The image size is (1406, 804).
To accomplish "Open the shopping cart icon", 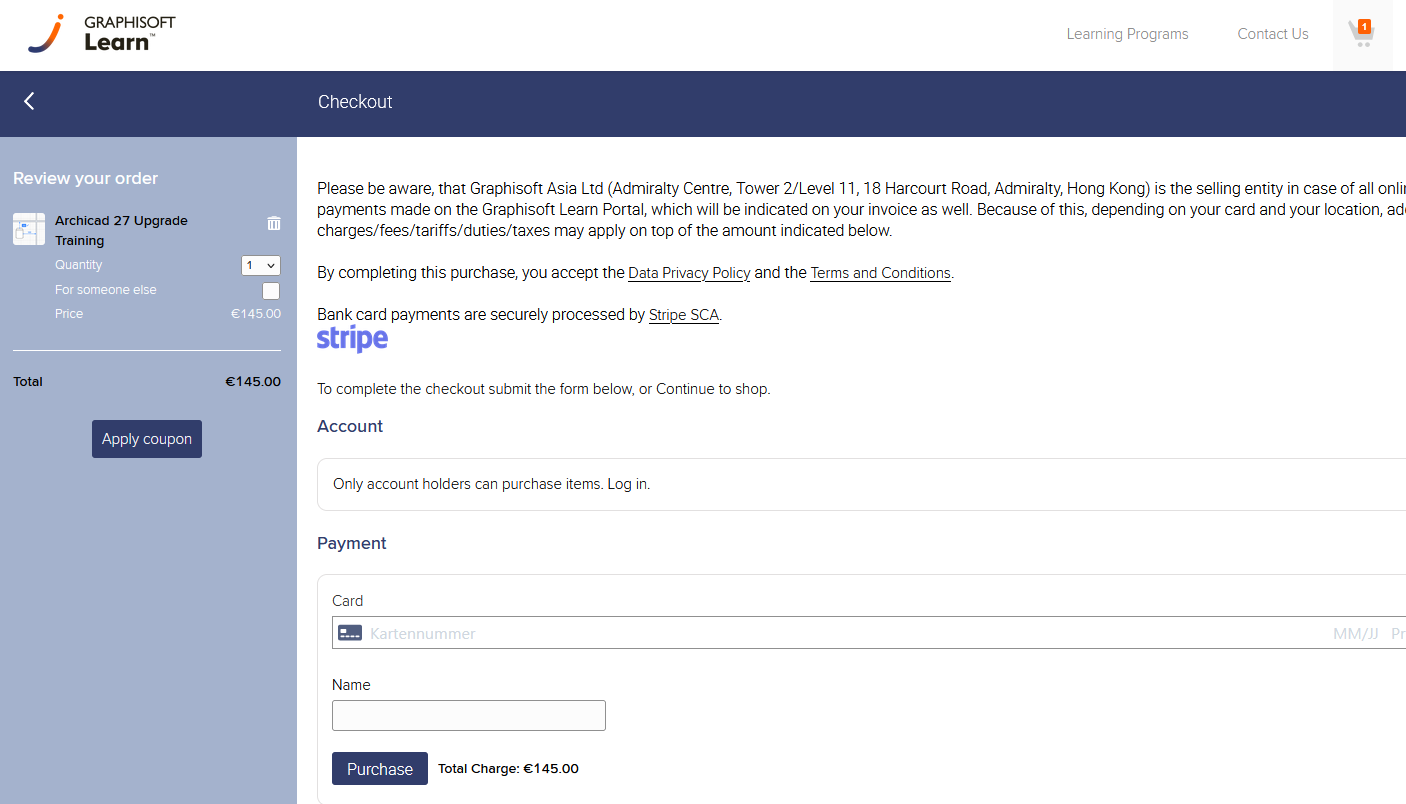I will 1362,34.
